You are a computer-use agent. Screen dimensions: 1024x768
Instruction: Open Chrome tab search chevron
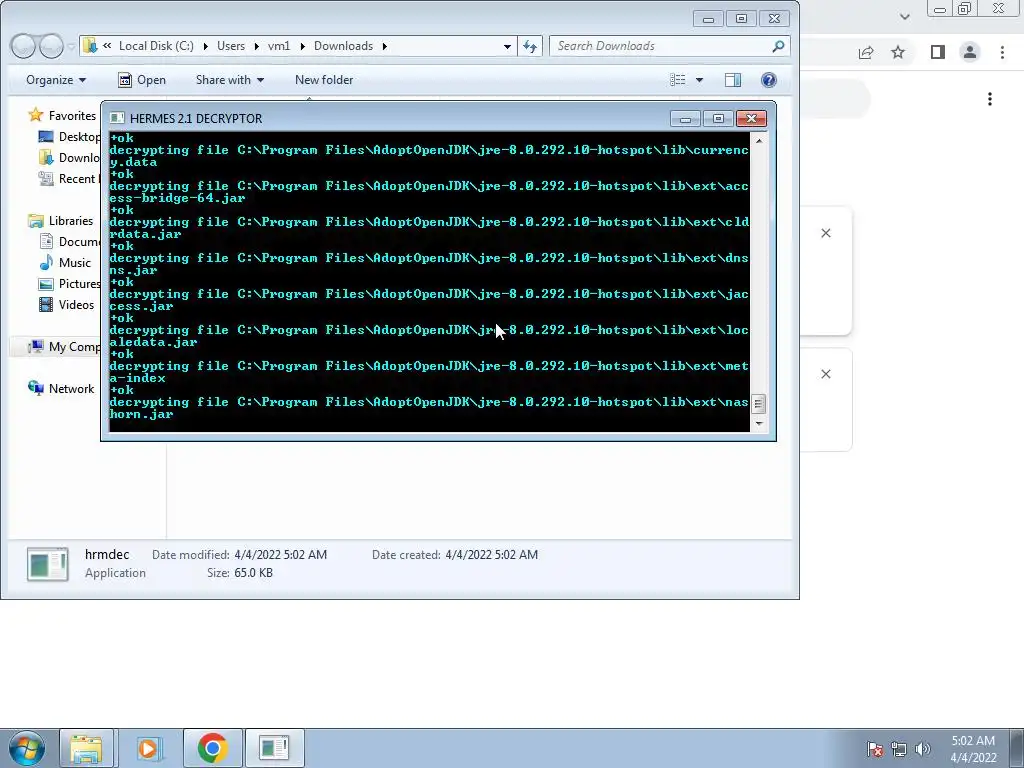pos(904,16)
